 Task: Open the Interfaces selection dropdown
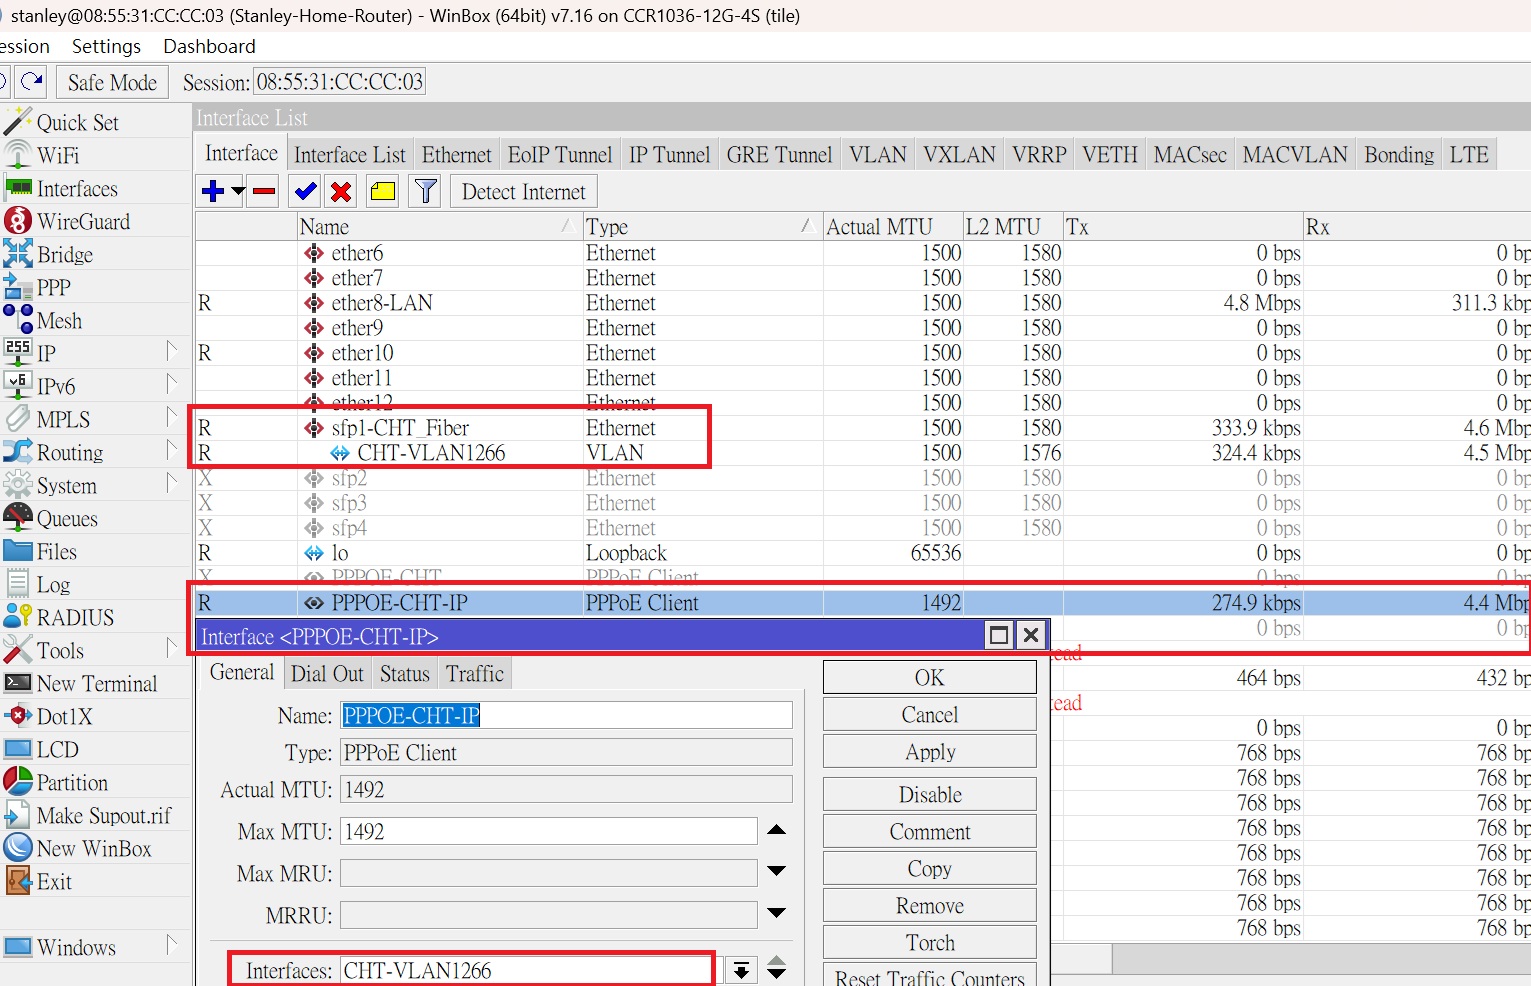coord(741,971)
